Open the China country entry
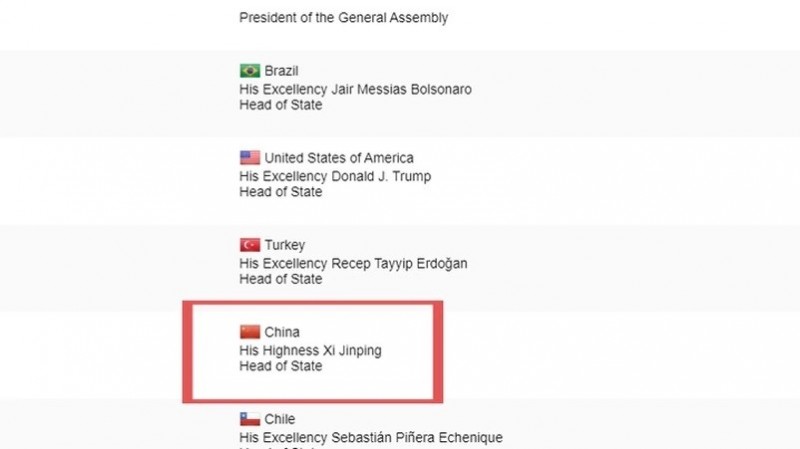800x449 pixels. pos(282,332)
